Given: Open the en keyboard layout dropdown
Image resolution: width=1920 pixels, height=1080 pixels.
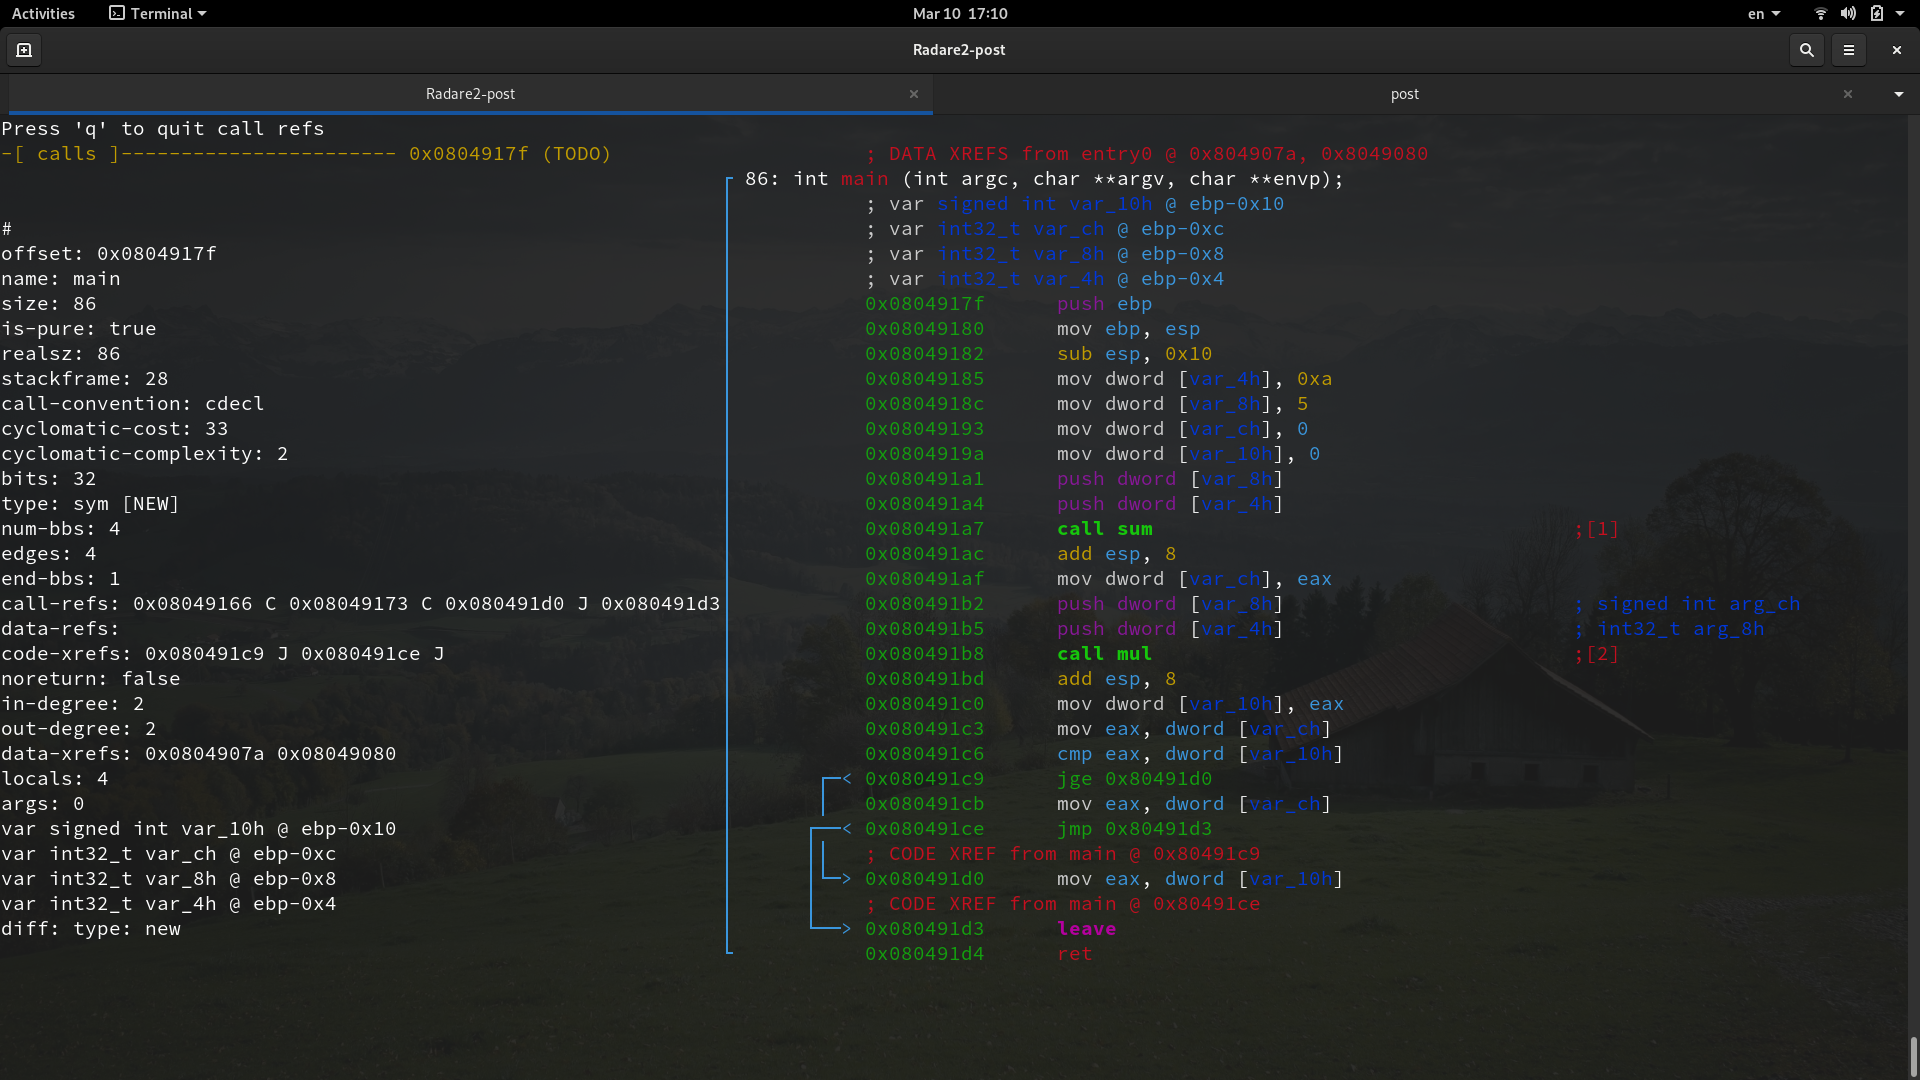Looking at the screenshot, I should [1763, 14].
